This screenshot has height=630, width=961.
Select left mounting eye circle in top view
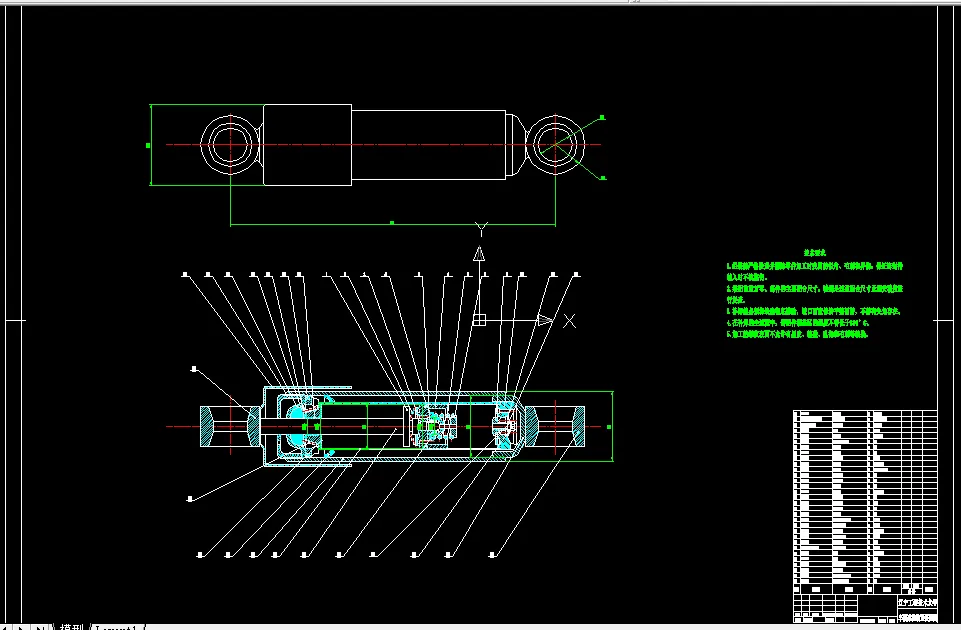(230, 145)
